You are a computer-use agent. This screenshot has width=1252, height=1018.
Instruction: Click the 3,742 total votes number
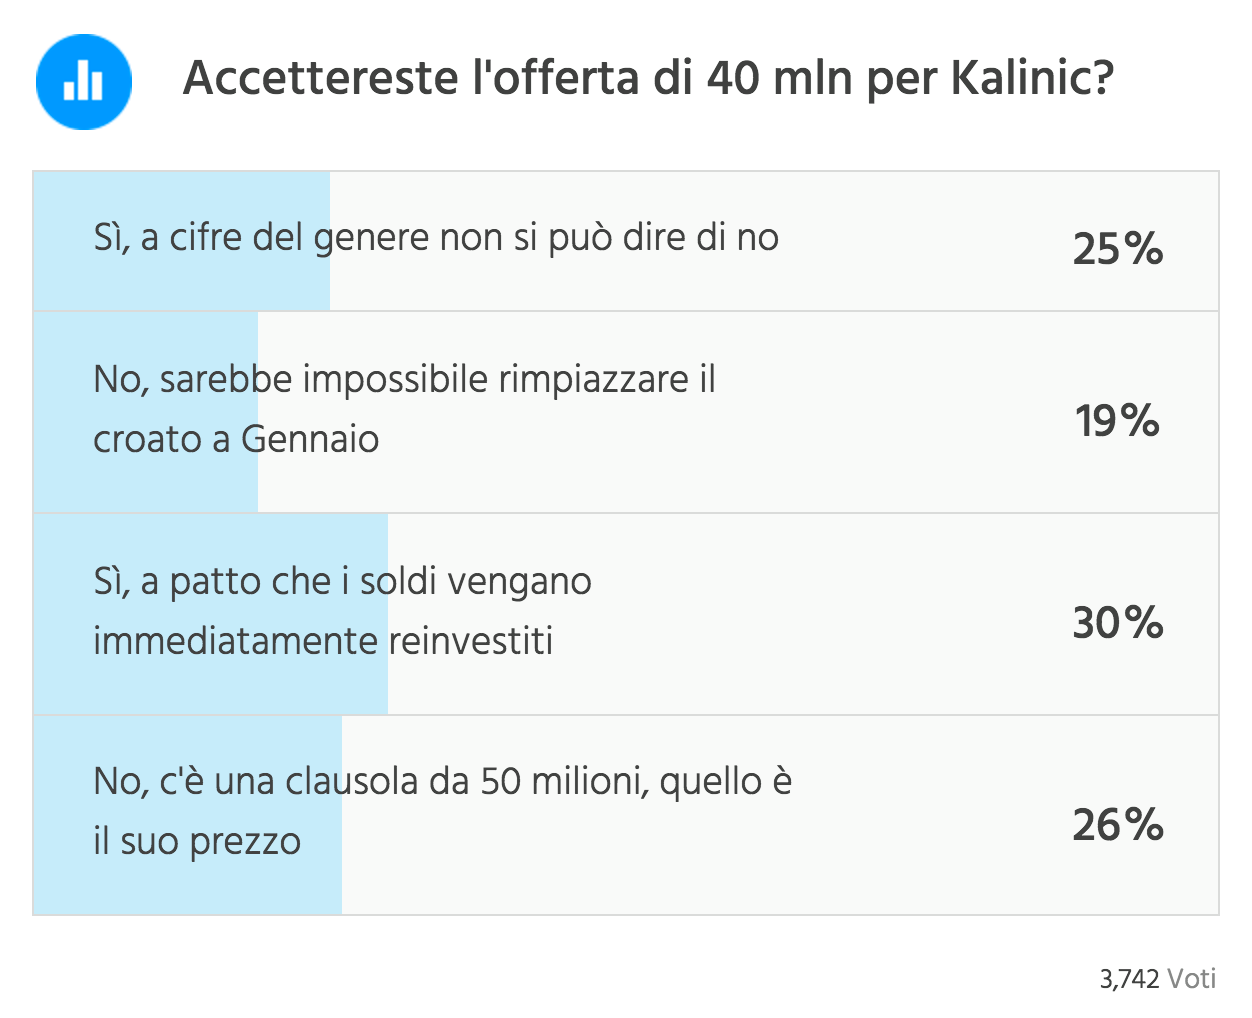(1129, 979)
